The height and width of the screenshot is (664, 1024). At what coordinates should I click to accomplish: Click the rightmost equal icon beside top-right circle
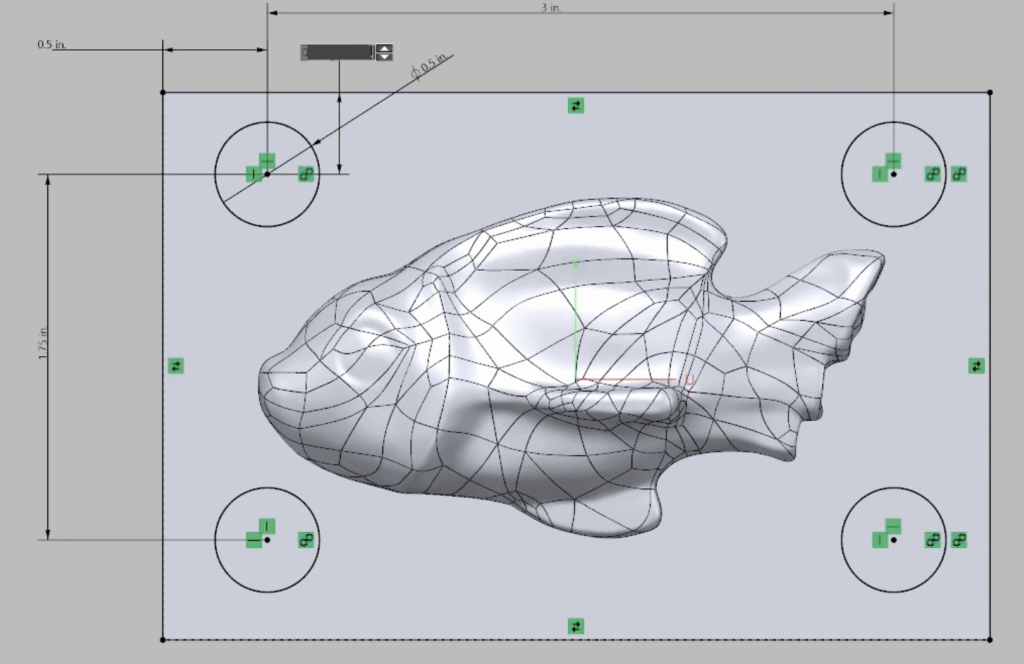959,174
